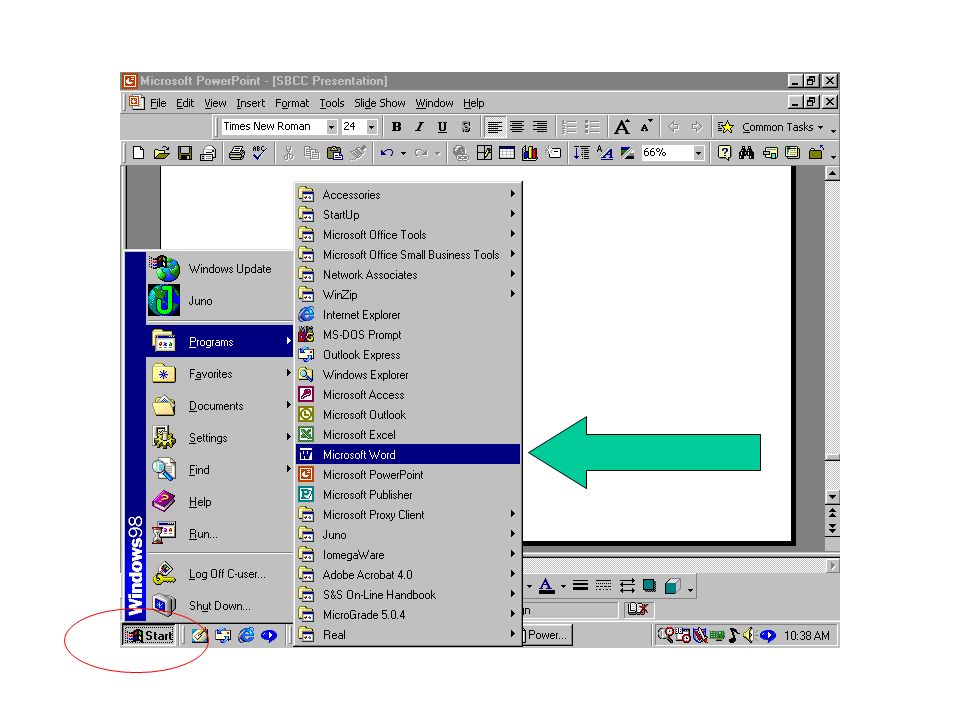Copy selection with the Copy icon

pyautogui.click(x=312, y=152)
